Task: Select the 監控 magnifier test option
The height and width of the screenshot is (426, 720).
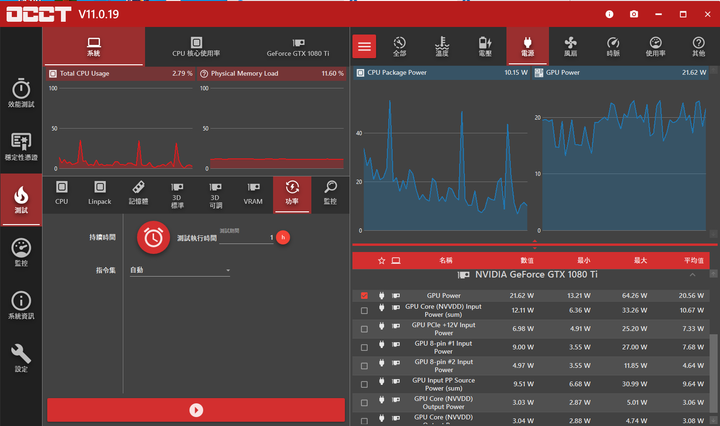Action: [330, 194]
